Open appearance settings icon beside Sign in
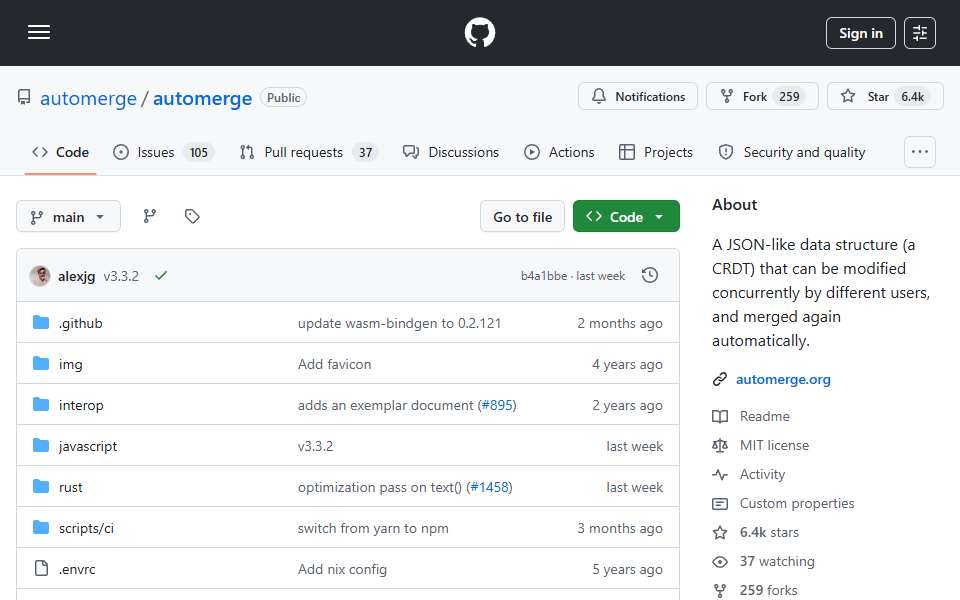Screen dimensions: 960x600 920,33
